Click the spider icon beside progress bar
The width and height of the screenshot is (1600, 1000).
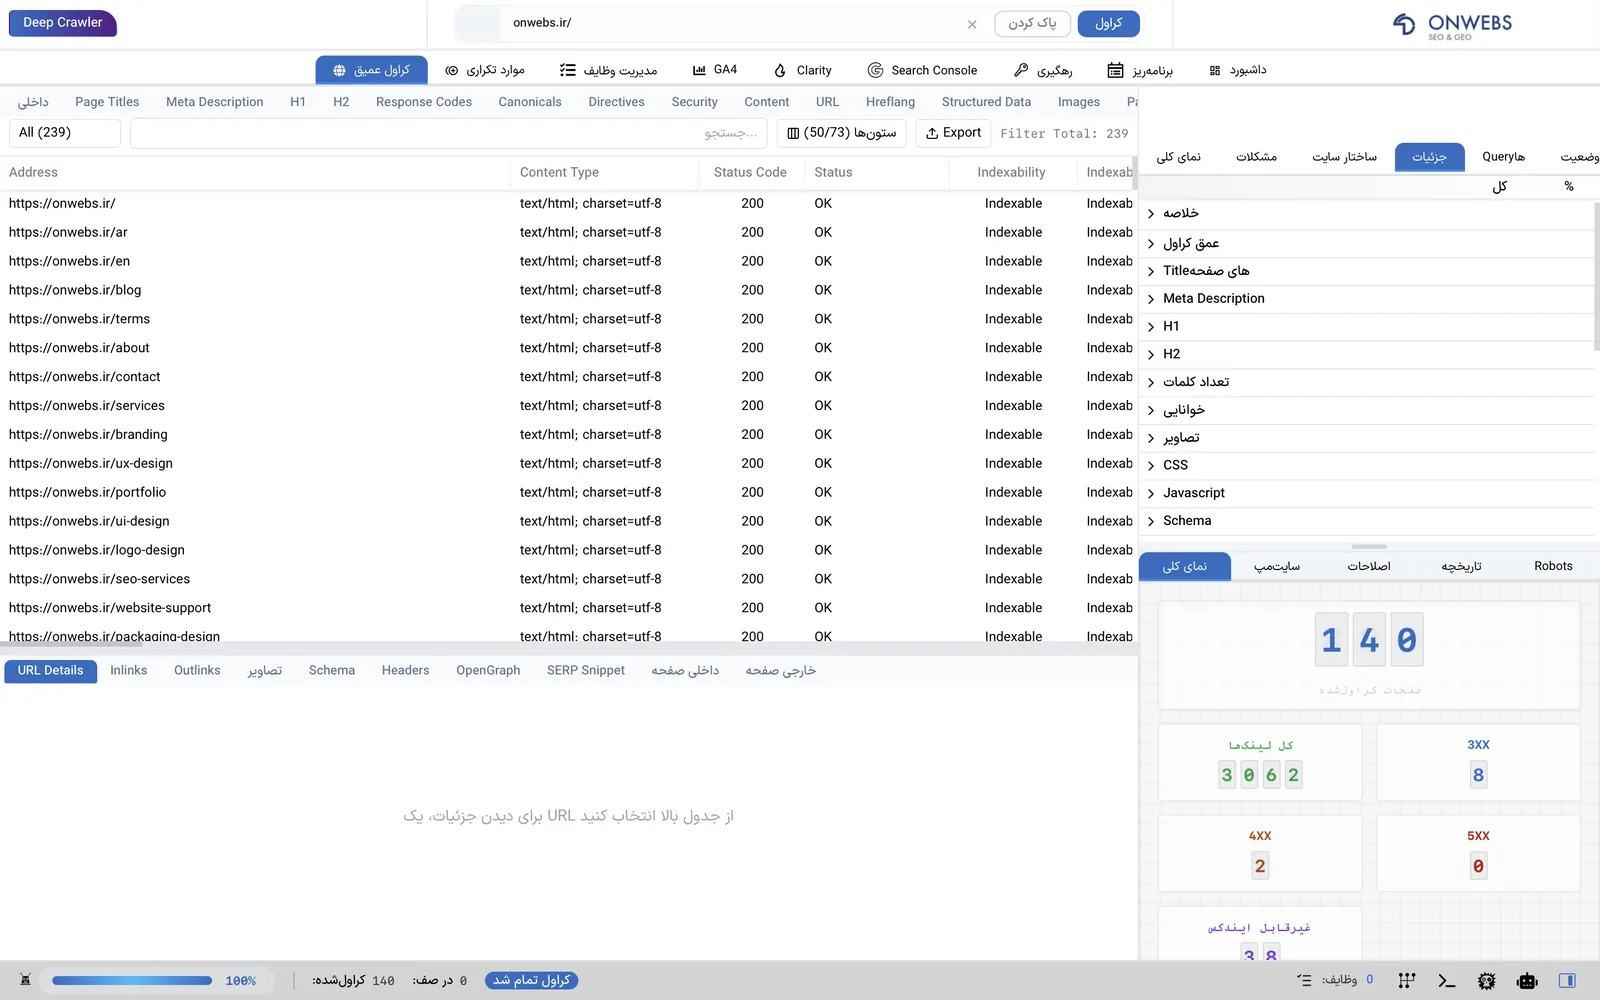26,980
